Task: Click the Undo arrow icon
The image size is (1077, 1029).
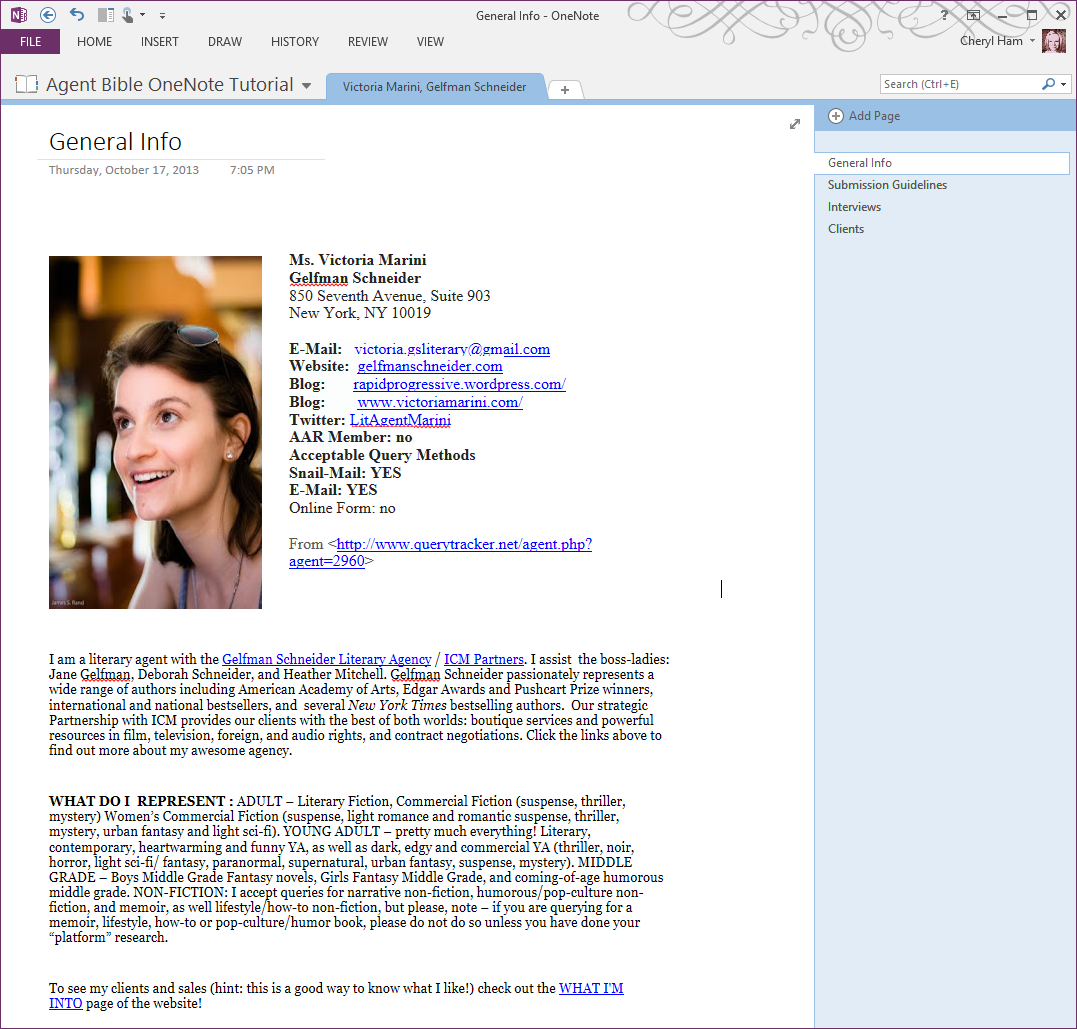Action: click(x=77, y=14)
